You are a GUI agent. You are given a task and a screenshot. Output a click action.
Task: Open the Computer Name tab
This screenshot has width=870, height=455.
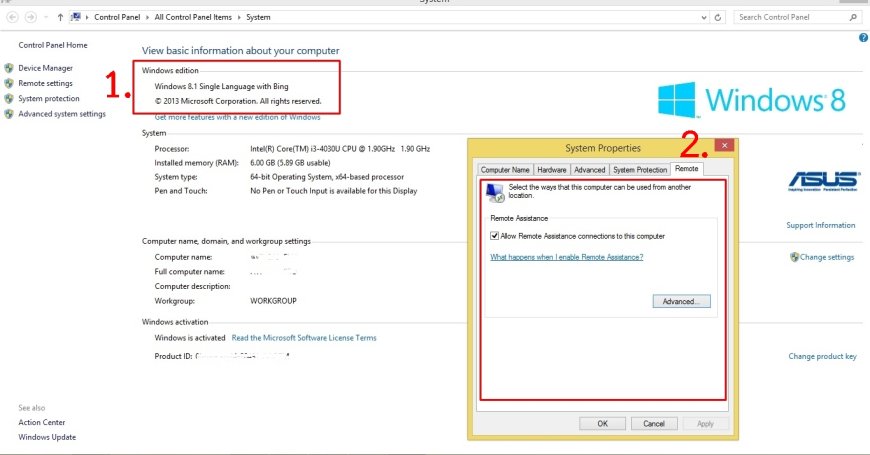505,170
